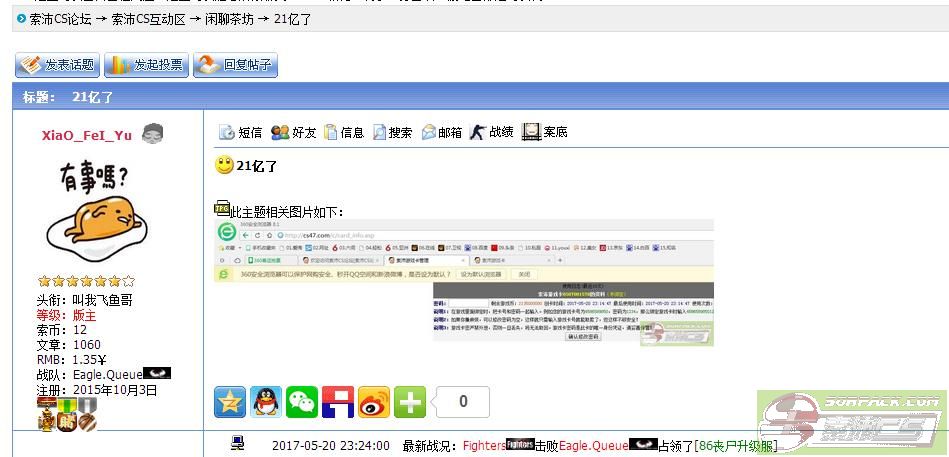Open the 案底 record icon
The image size is (949, 457).
[x=544, y=132]
